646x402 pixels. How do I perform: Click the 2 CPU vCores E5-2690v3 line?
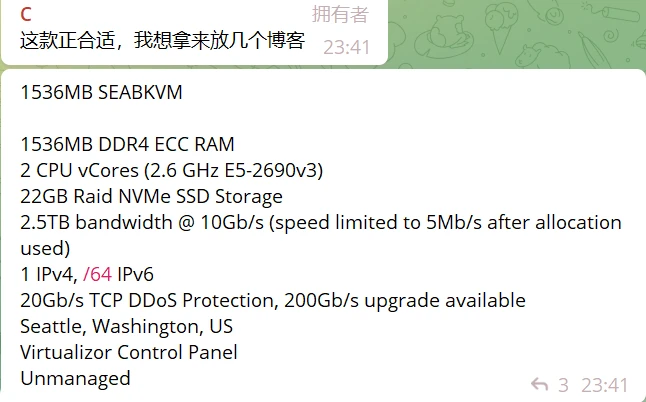(x=172, y=171)
